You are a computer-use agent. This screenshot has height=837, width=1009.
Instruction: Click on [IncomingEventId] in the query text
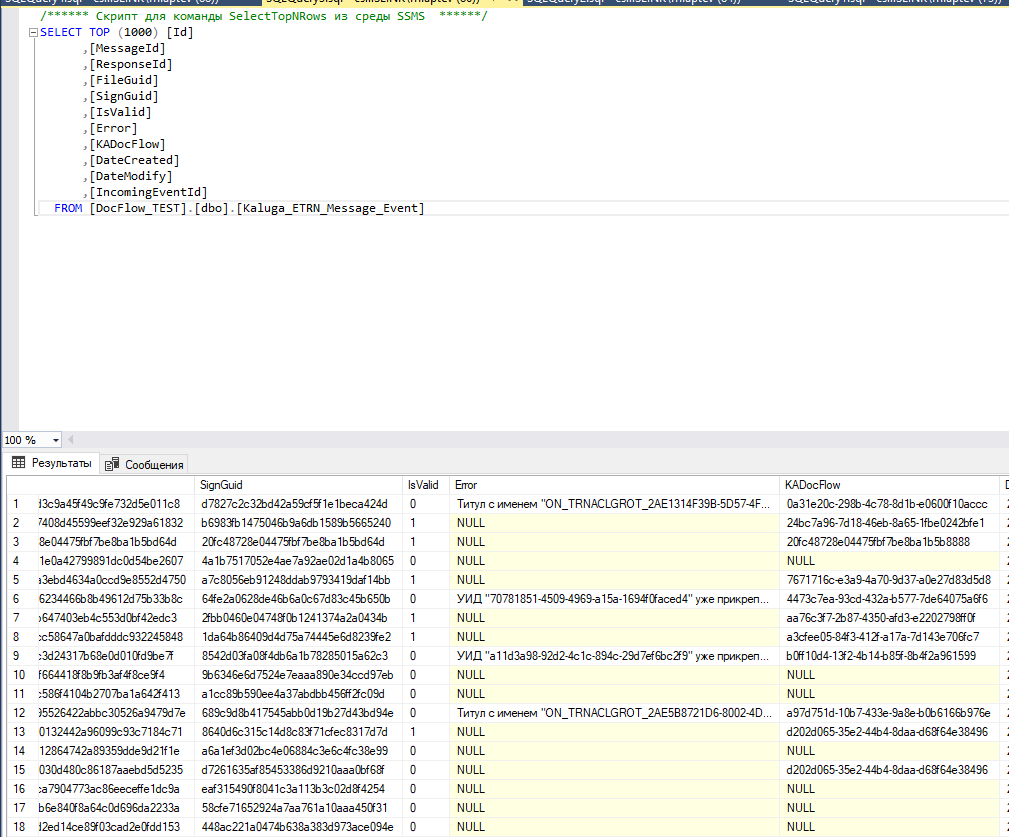tap(148, 192)
